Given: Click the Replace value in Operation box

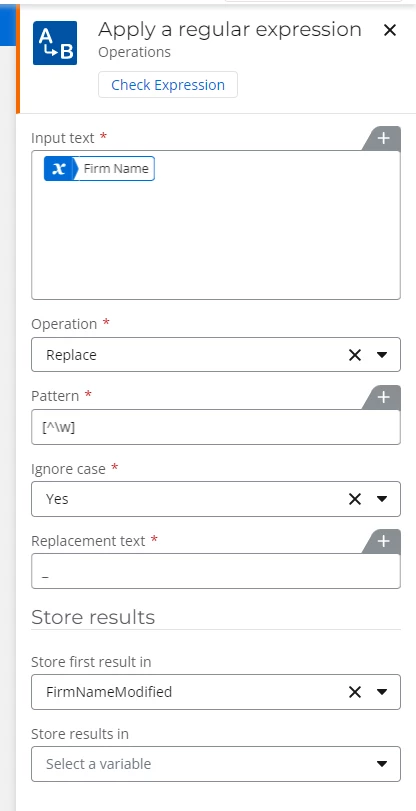Looking at the screenshot, I should 71,355.
